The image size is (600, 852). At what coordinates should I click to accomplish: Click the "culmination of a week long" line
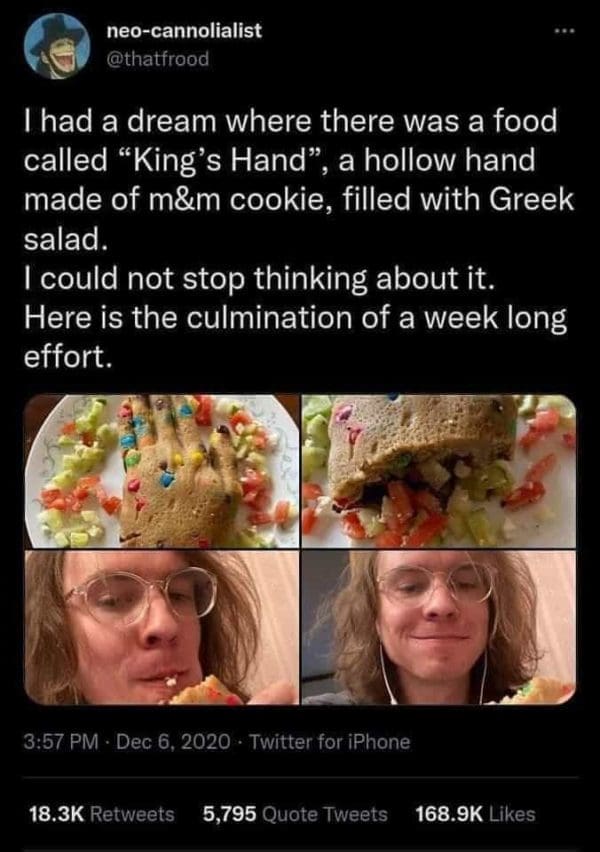pos(377,318)
